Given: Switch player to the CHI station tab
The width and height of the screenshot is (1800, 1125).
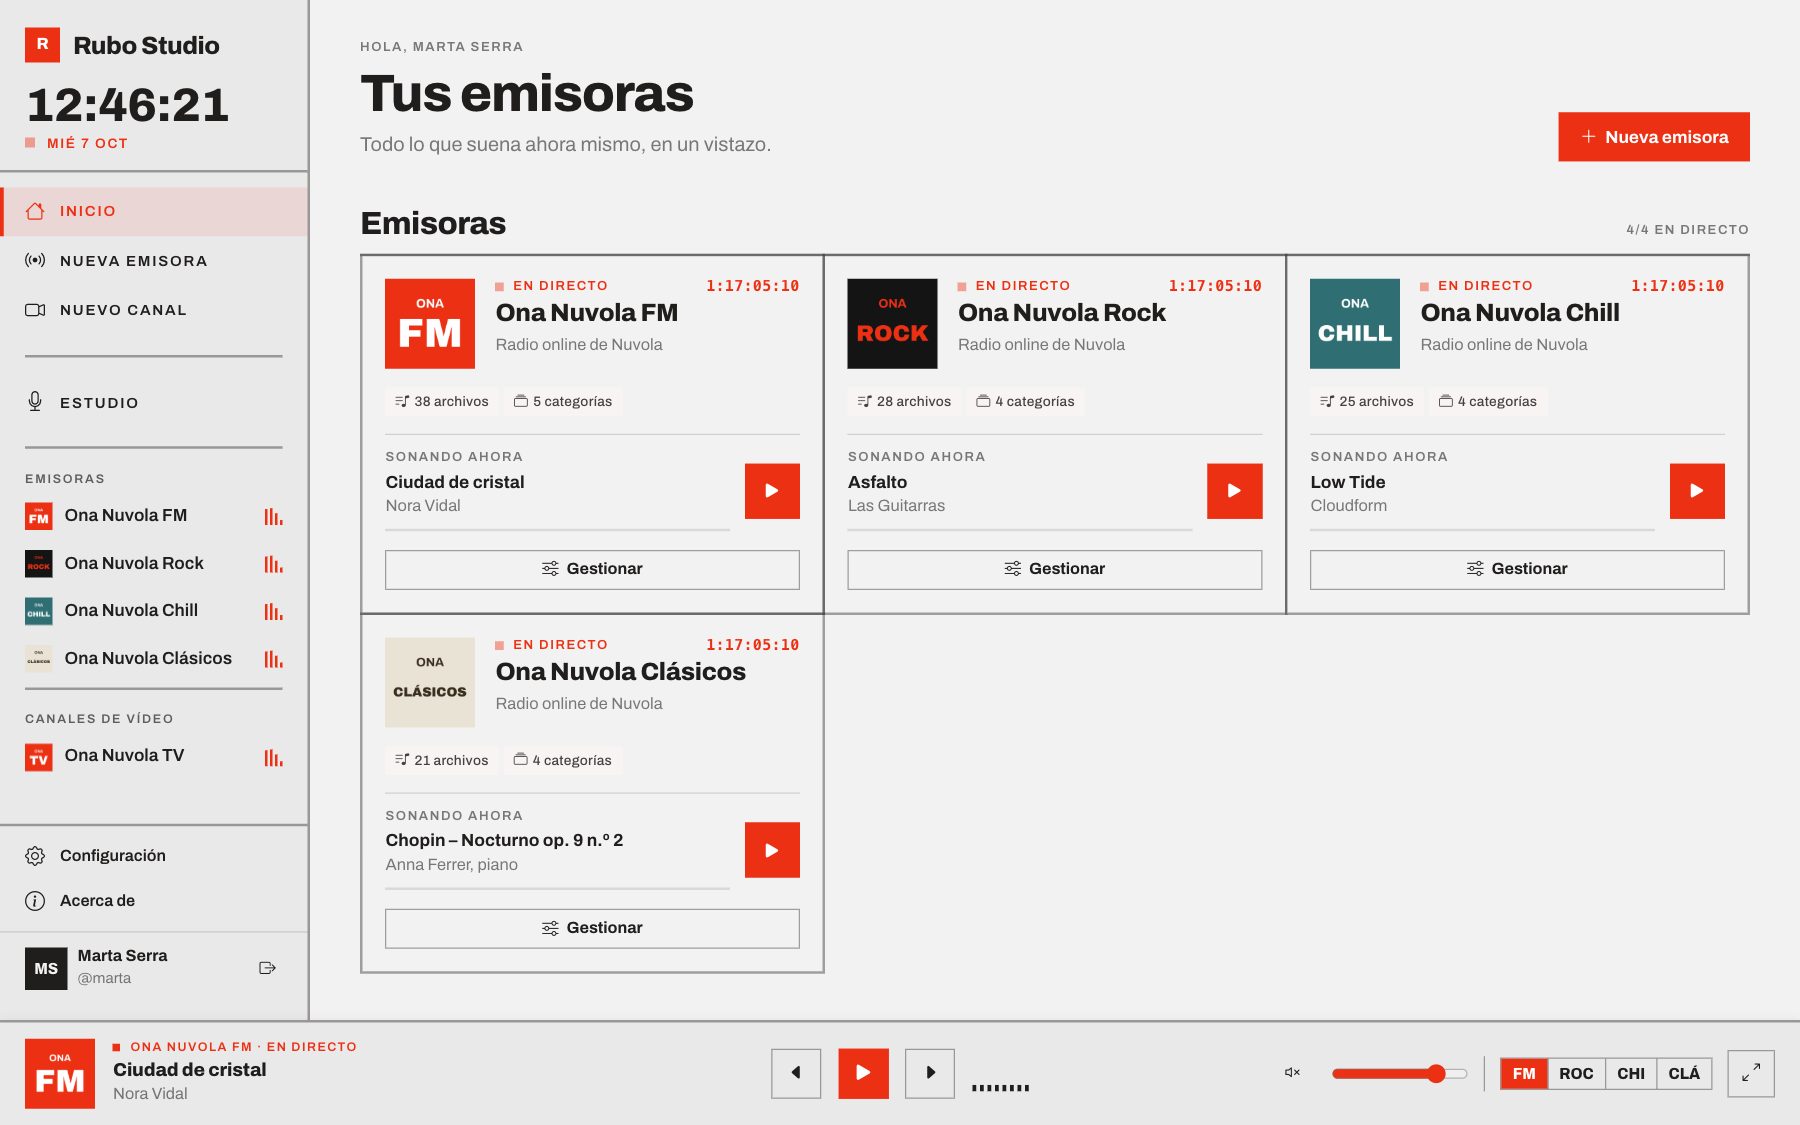Looking at the screenshot, I should pos(1631,1073).
